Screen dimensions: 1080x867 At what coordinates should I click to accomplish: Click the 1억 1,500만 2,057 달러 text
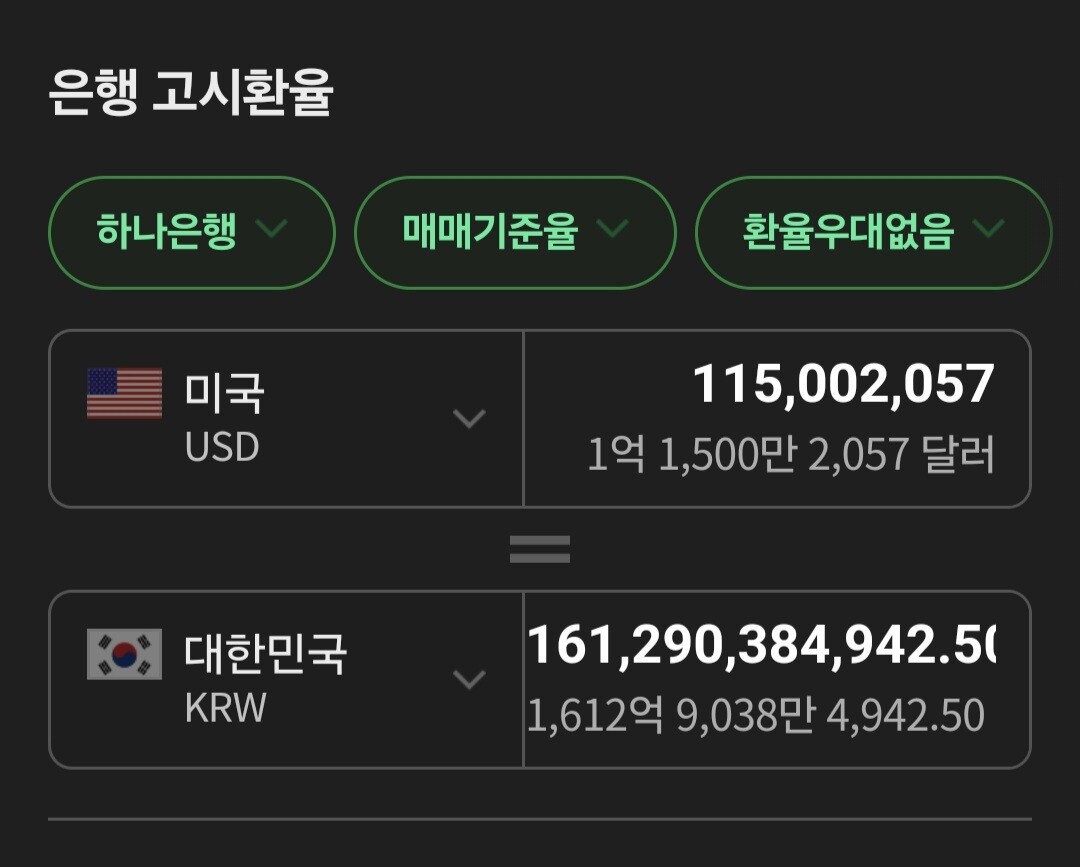point(790,455)
